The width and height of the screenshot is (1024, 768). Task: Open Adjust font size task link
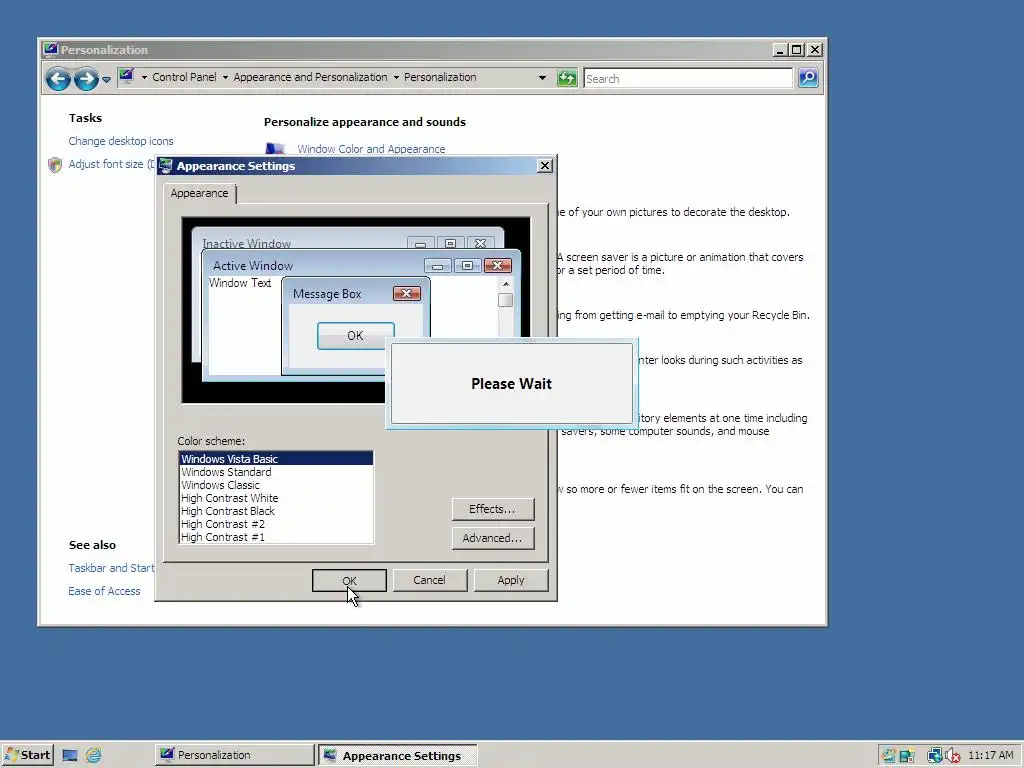[110, 164]
